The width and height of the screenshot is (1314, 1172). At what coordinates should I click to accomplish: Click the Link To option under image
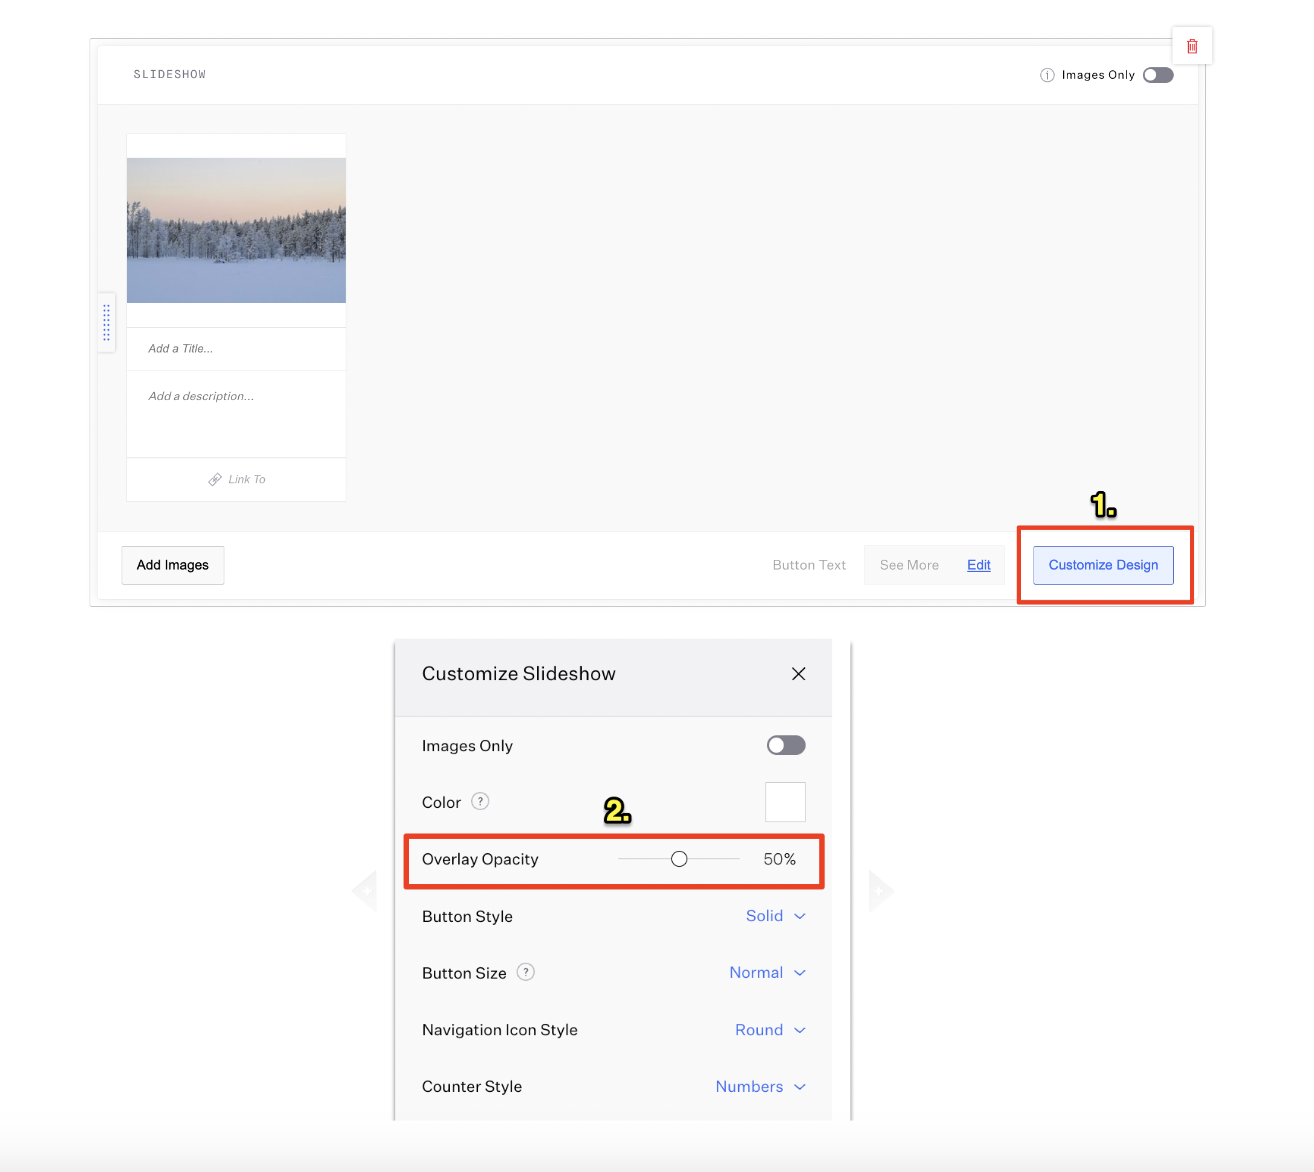click(237, 480)
